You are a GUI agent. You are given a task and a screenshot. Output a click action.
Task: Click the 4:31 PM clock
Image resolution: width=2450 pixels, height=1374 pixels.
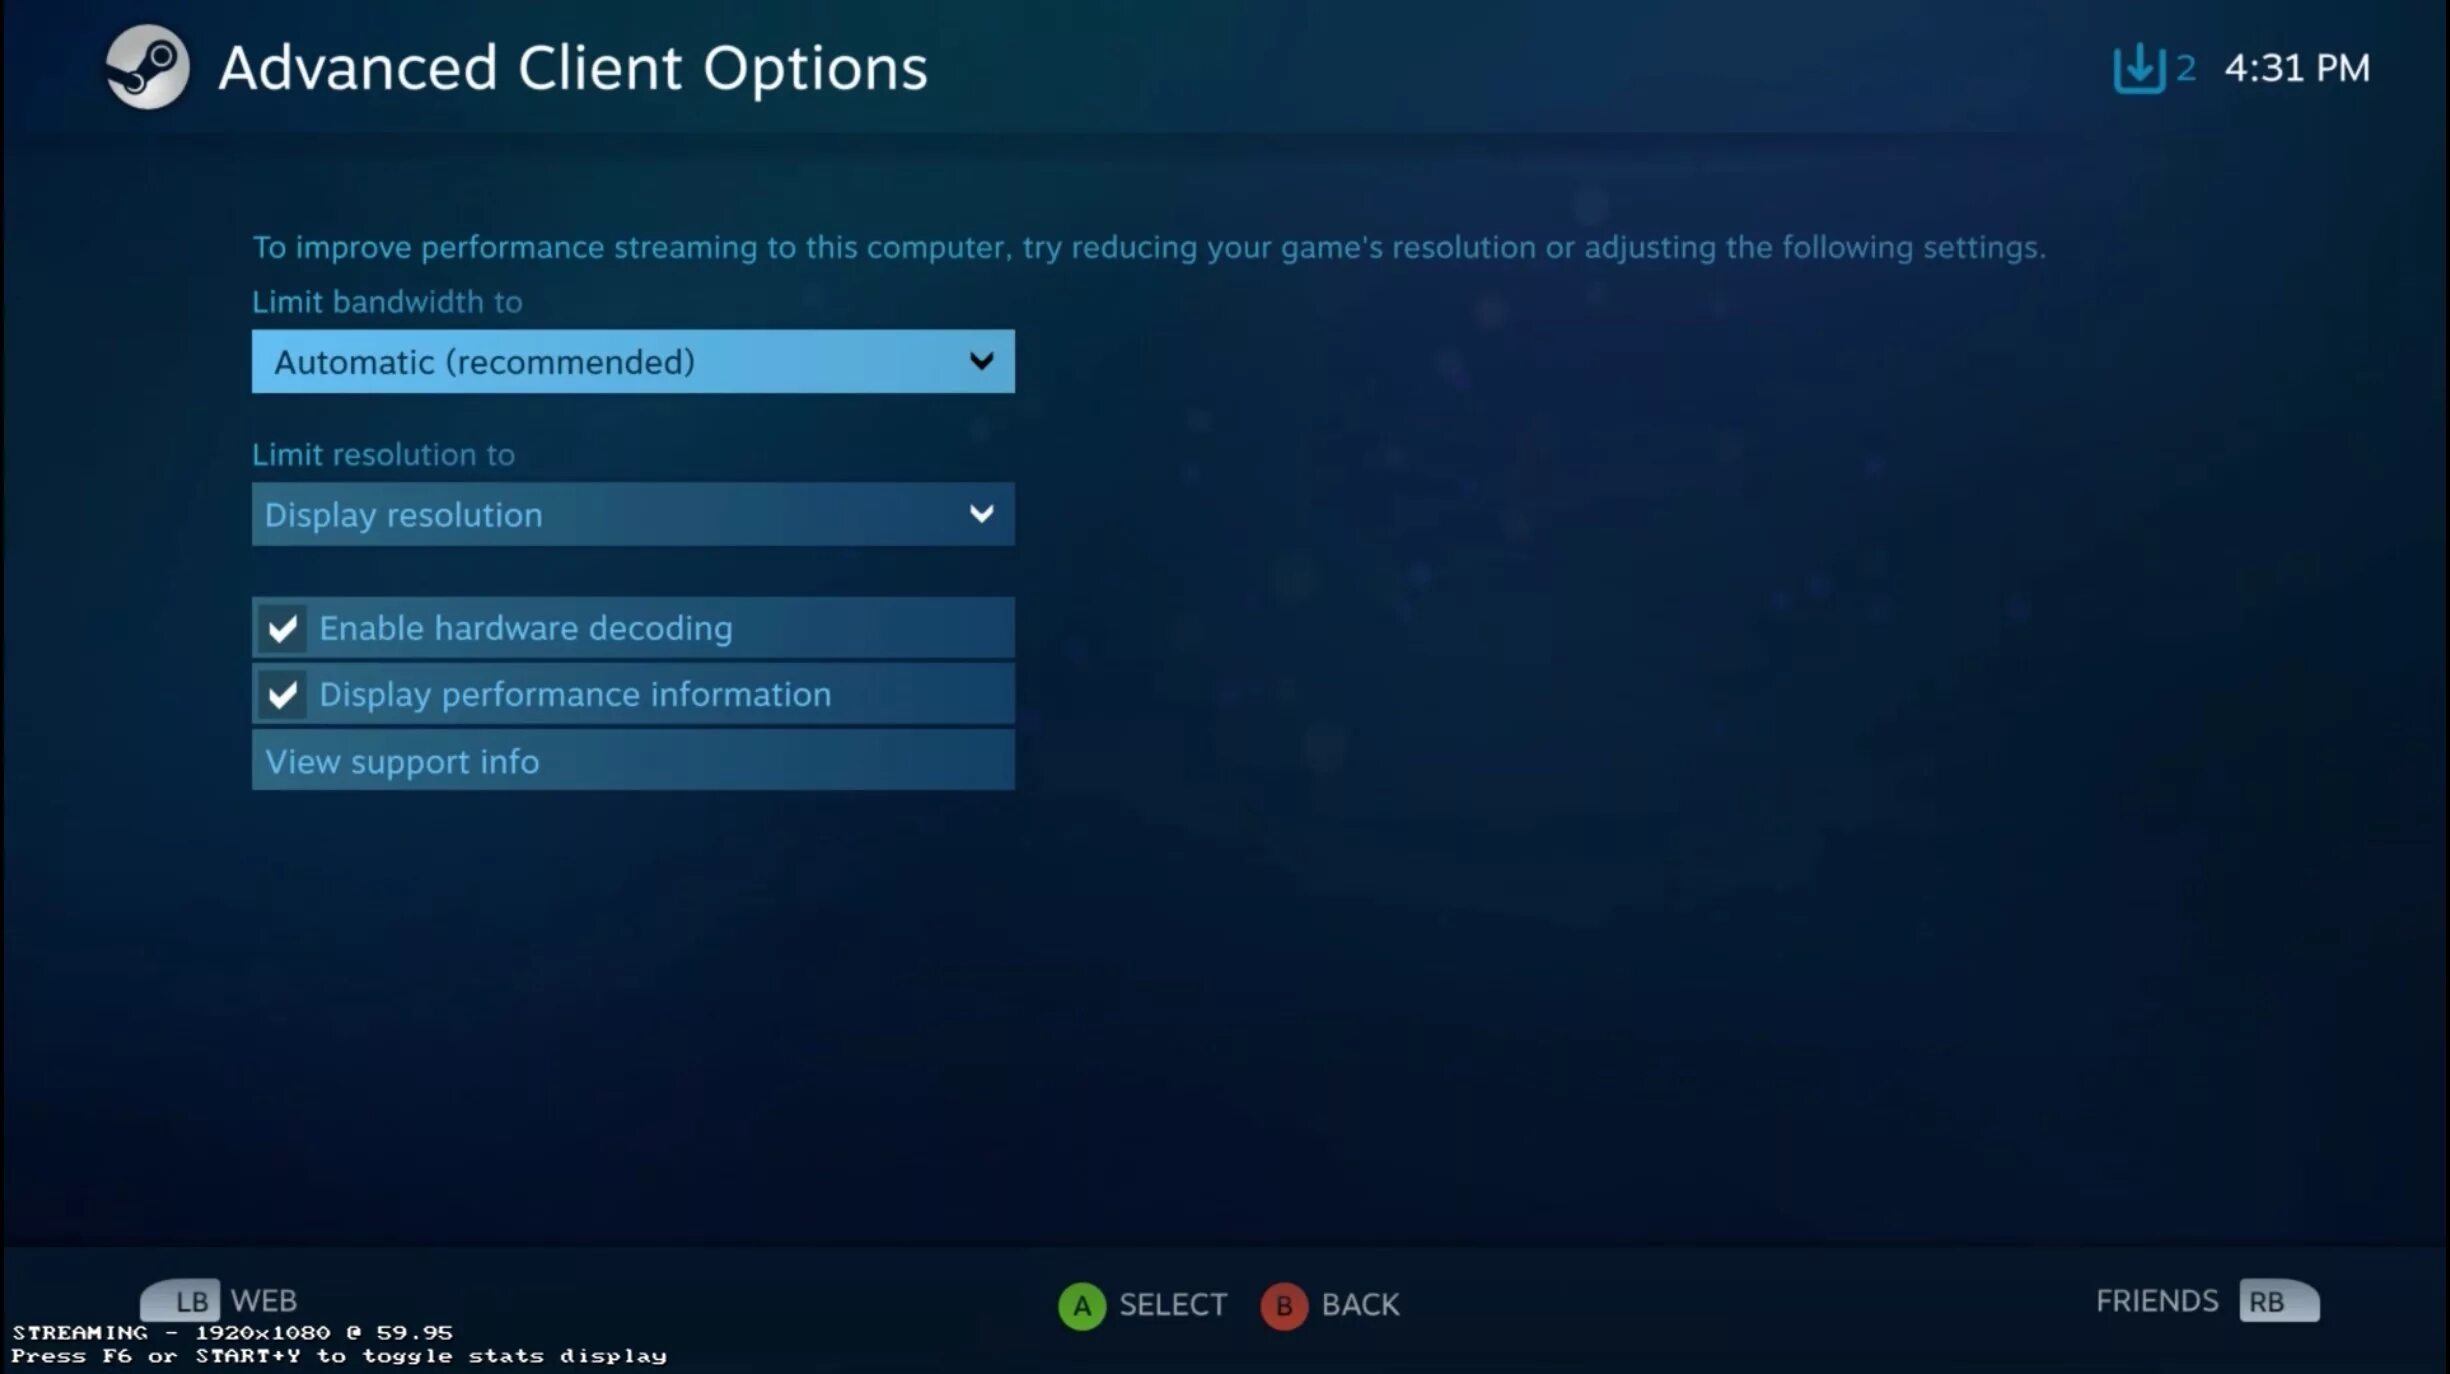2296,68
